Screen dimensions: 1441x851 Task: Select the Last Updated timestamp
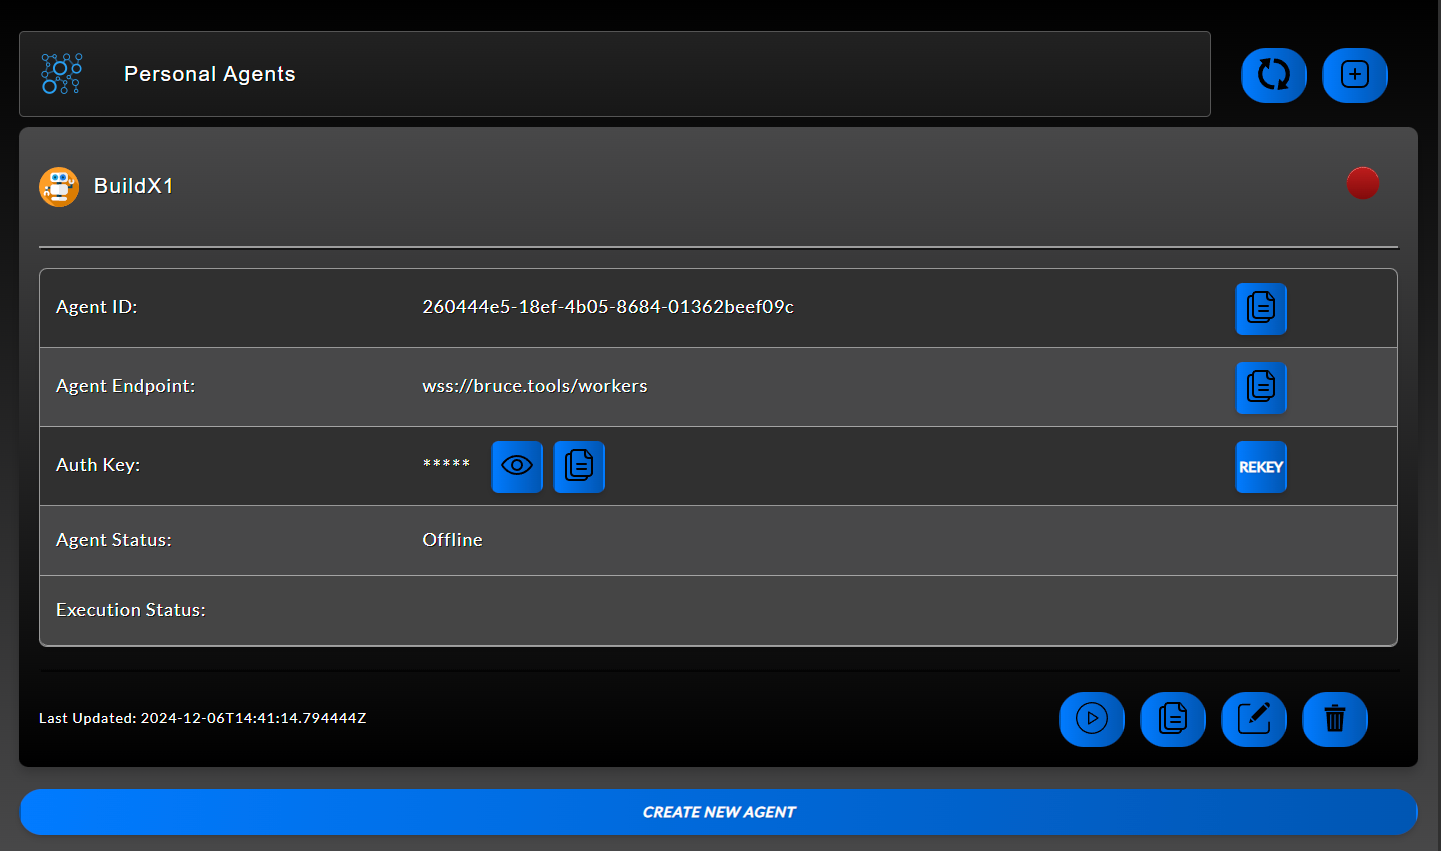203,718
